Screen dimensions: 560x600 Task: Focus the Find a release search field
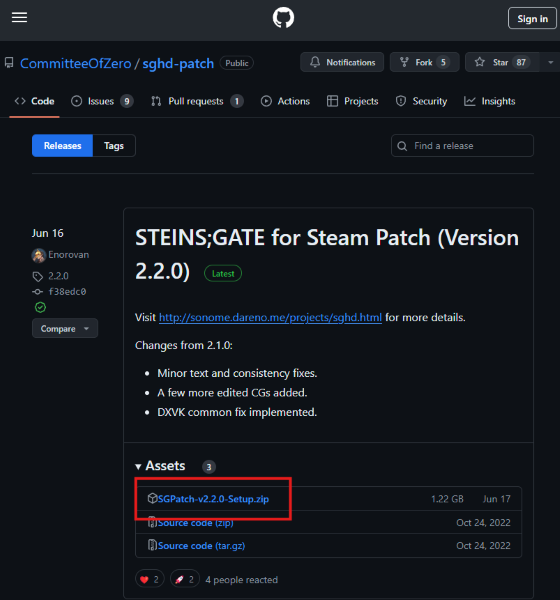coord(462,145)
